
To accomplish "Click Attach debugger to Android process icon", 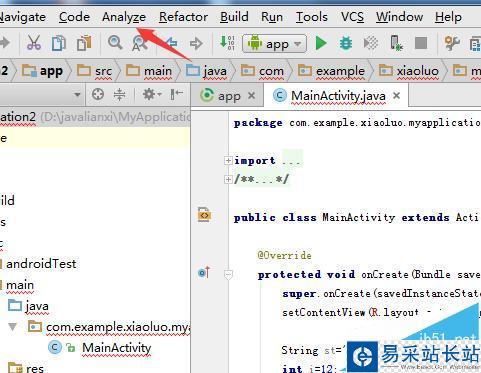I will click(x=396, y=43).
